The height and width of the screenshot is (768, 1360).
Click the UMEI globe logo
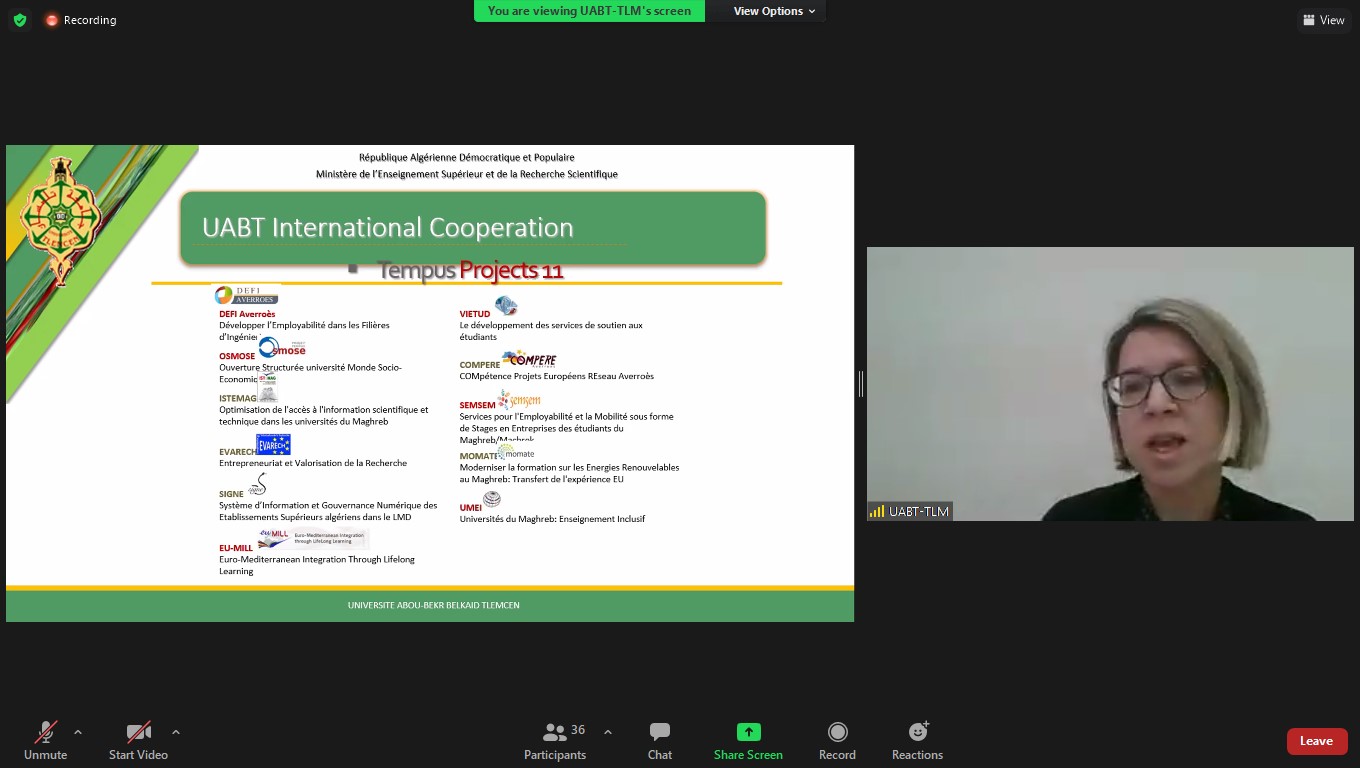492,499
